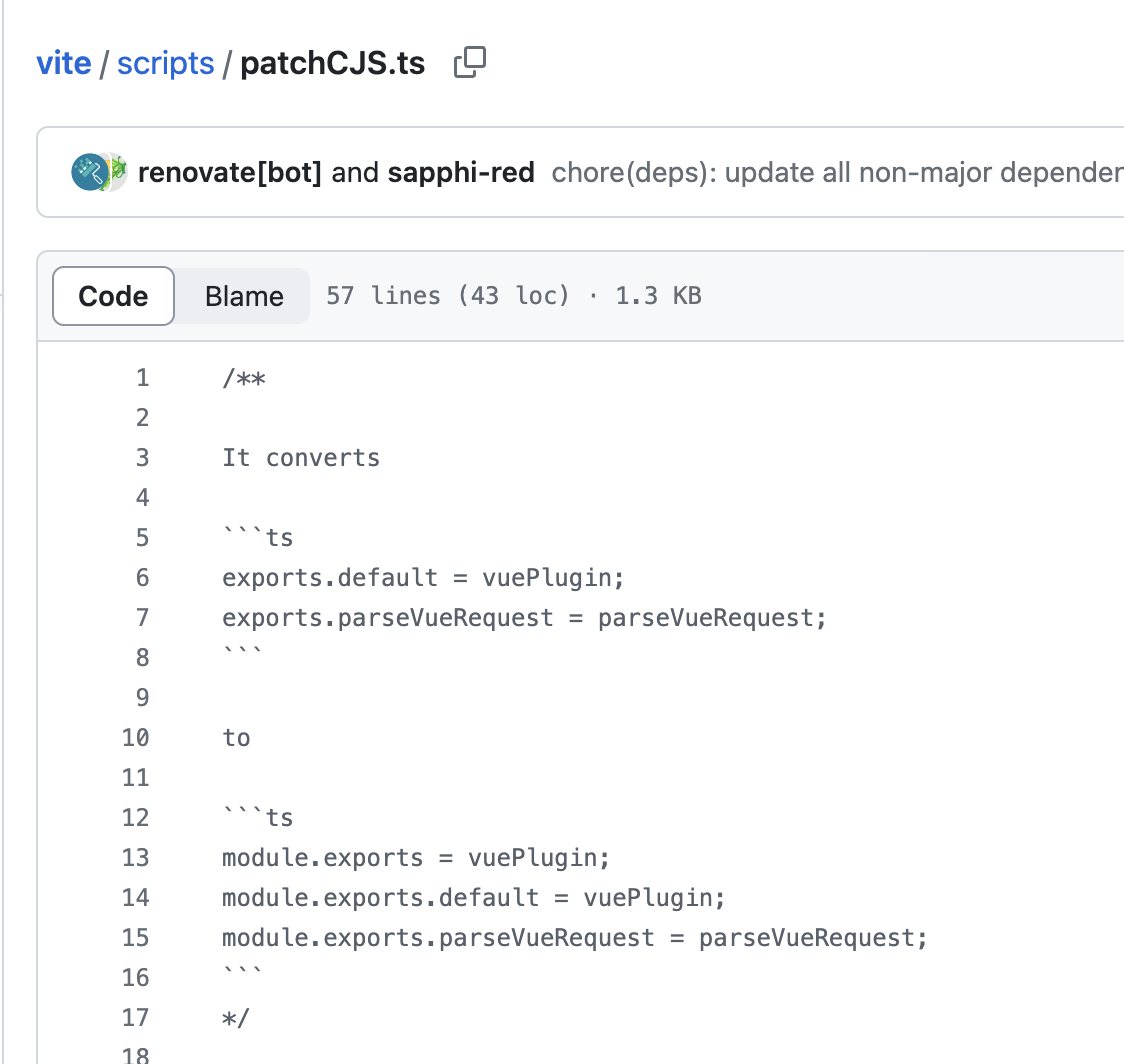1124x1064 pixels.
Task: Open the chore(deps) commit message
Action: pos(836,173)
